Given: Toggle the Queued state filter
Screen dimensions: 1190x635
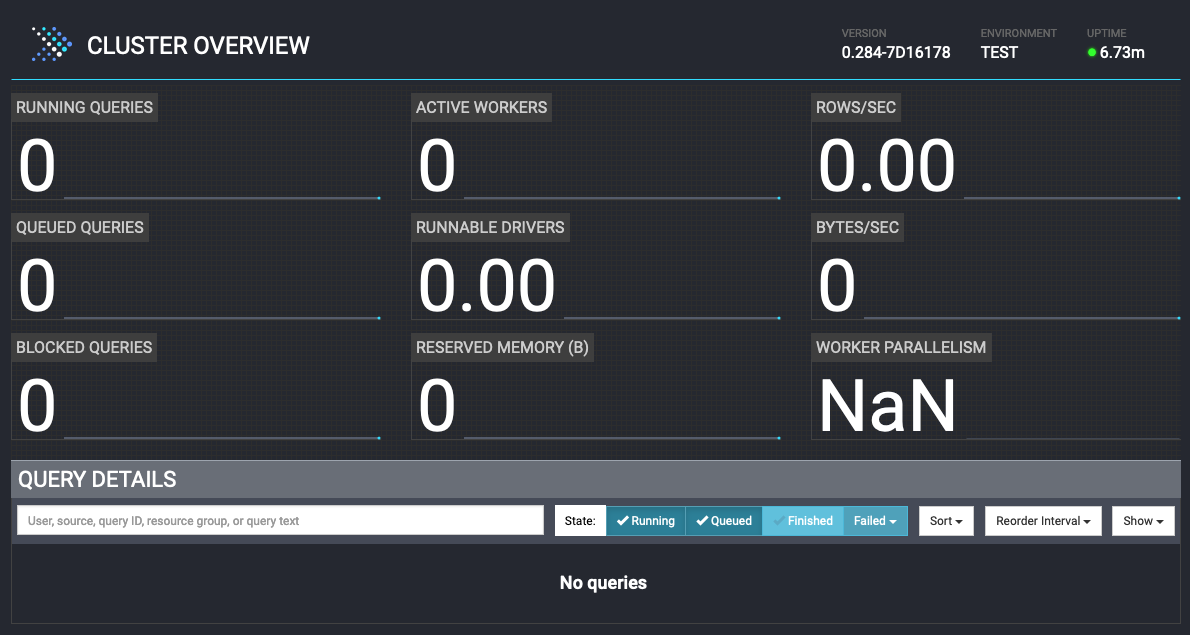Looking at the screenshot, I should 724,521.
